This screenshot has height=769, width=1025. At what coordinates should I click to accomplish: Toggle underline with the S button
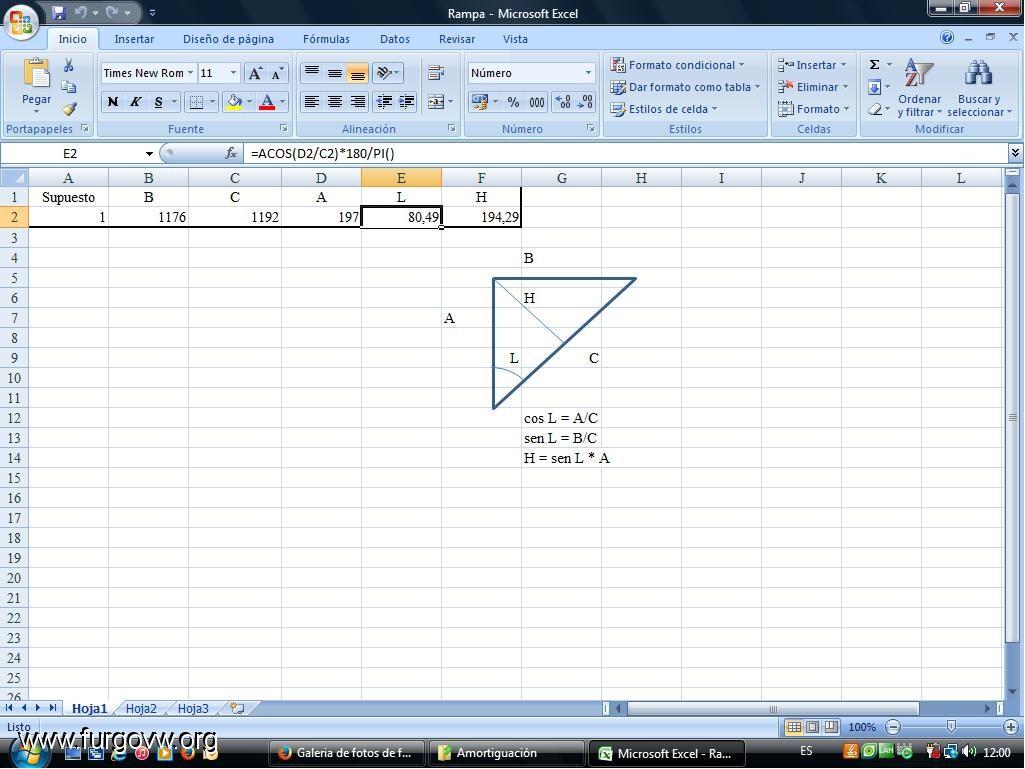tap(158, 102)
